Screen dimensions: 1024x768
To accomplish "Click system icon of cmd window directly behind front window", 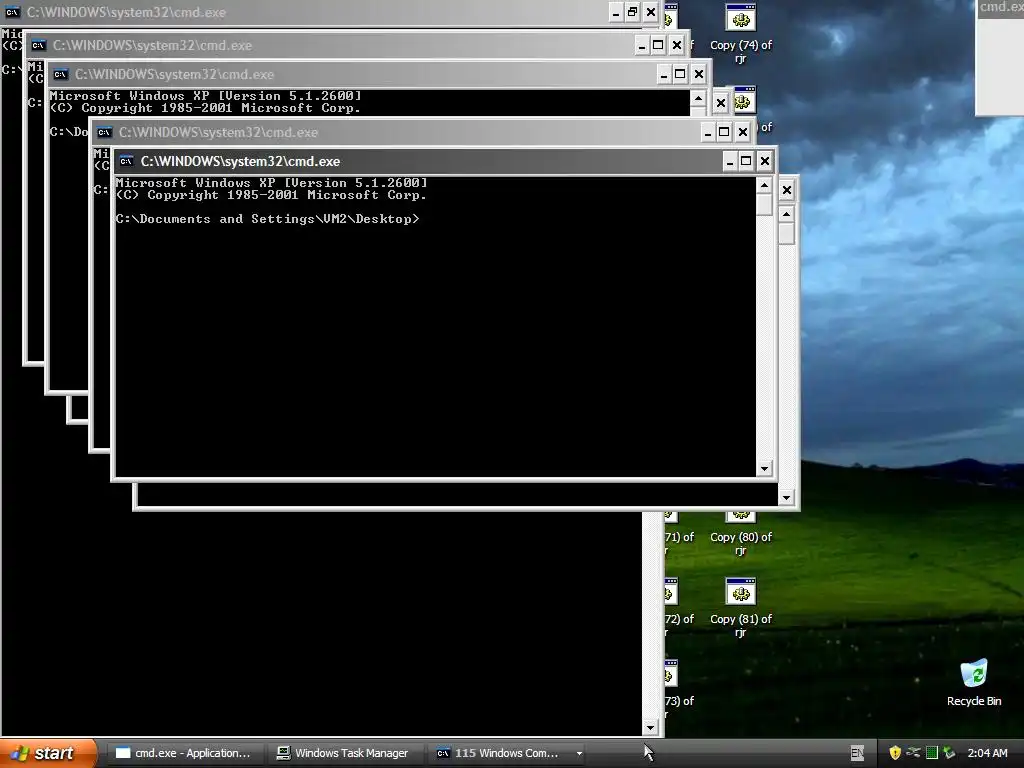I will click(x=104, y=133).
